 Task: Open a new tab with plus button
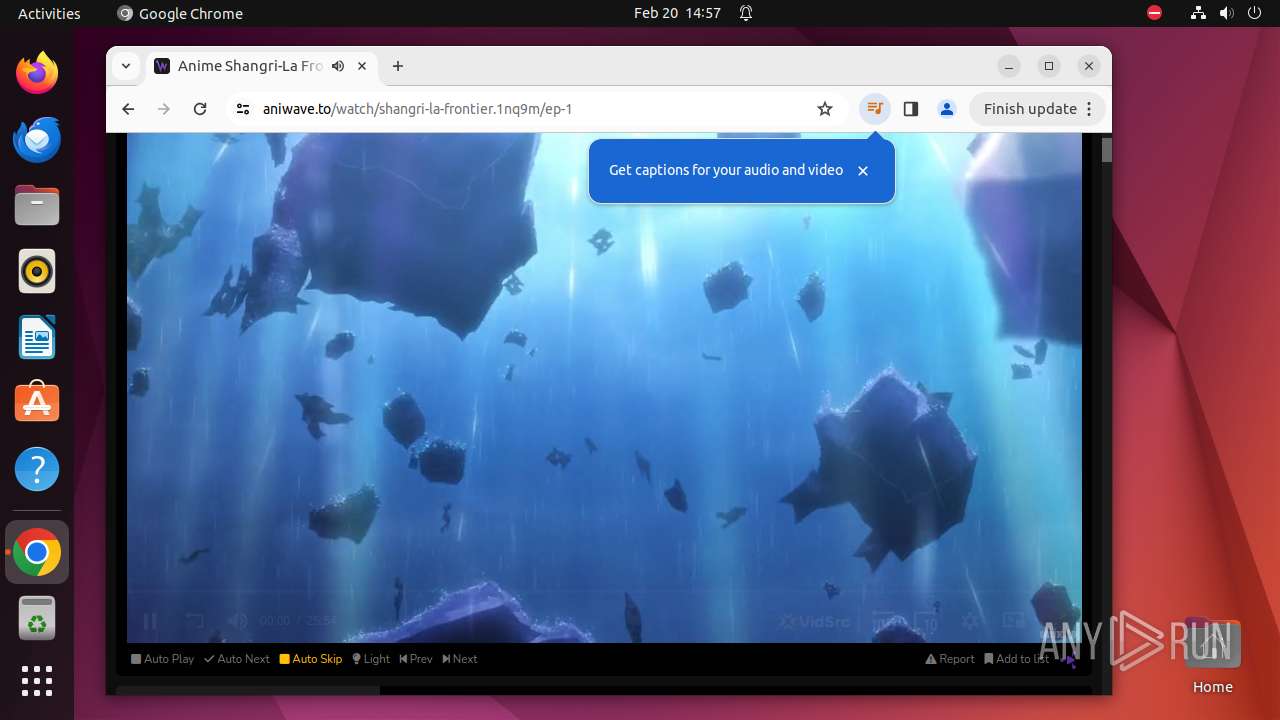coord(398,66)
